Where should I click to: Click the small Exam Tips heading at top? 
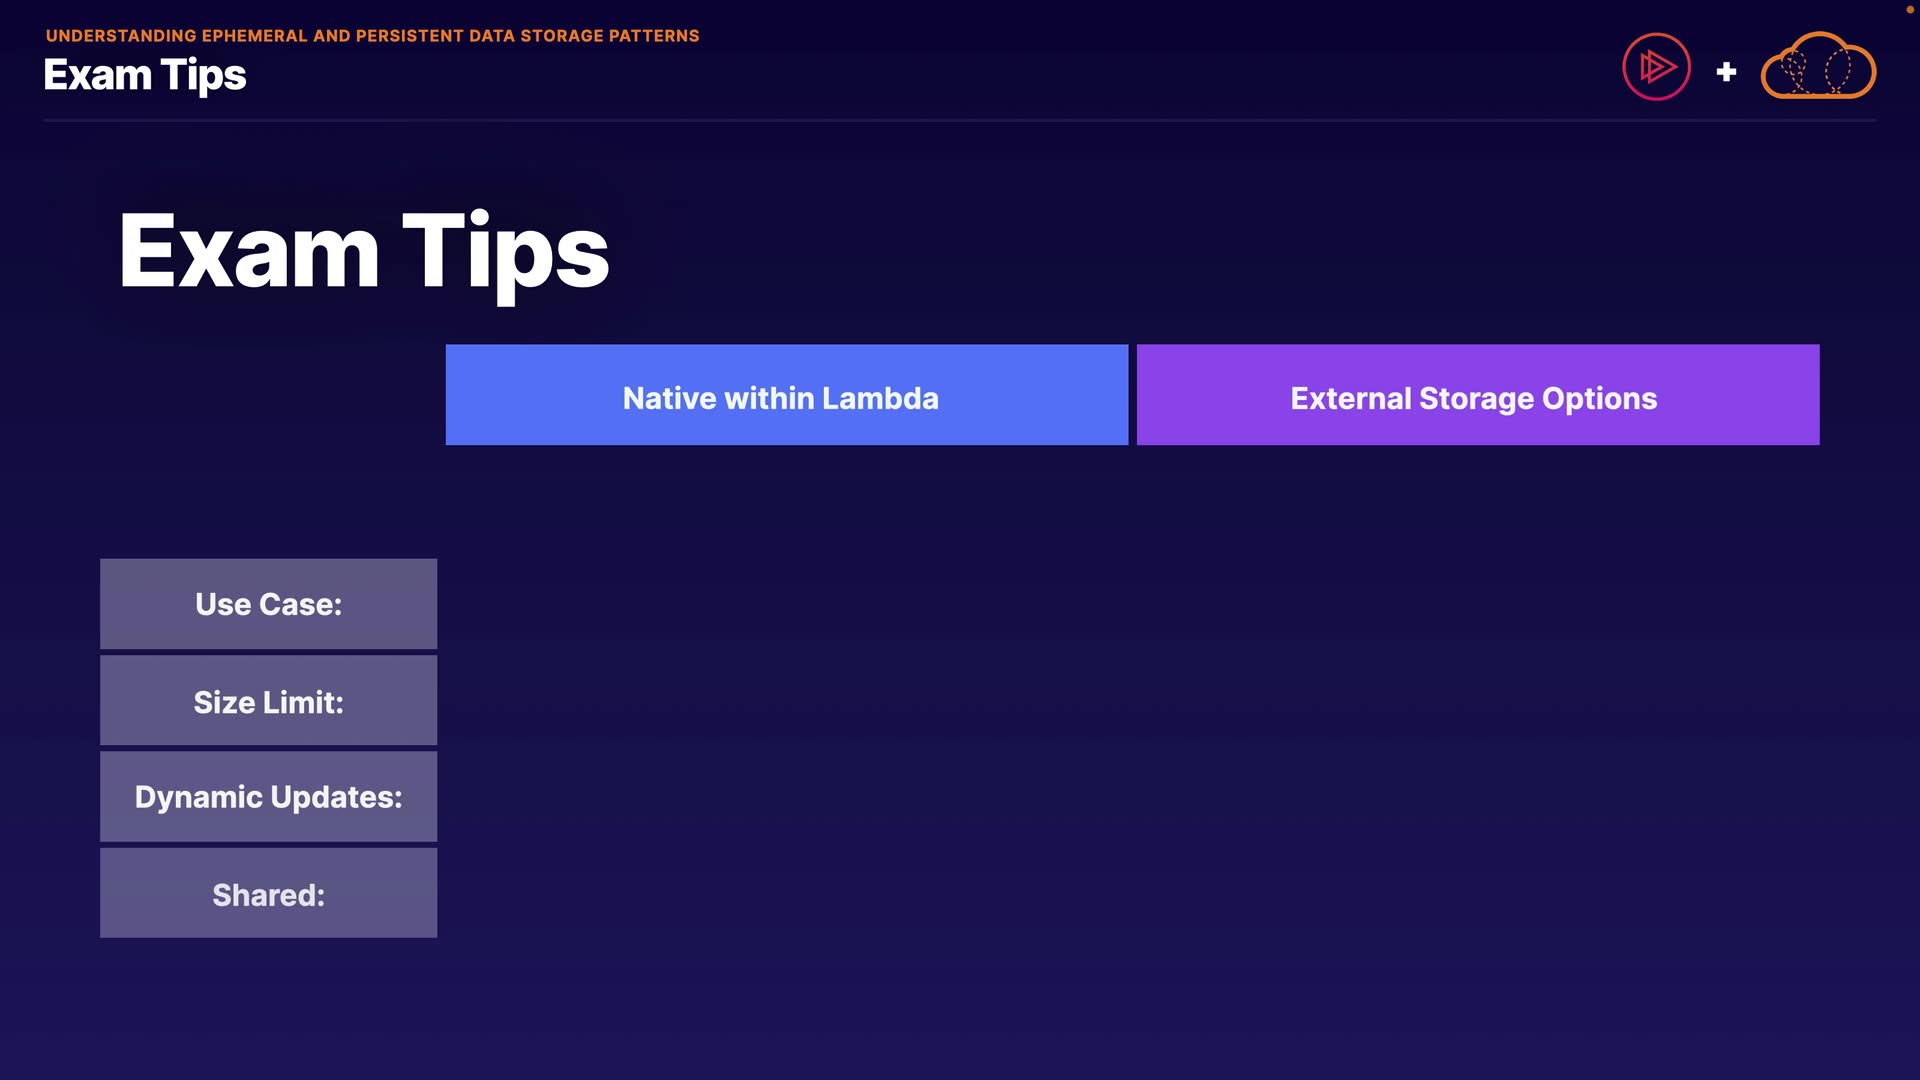145,75
